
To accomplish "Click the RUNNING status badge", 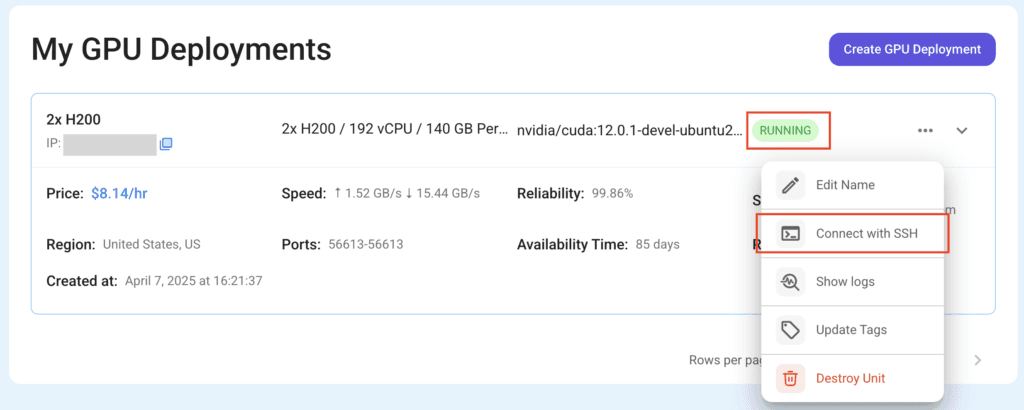I will 785,130.
